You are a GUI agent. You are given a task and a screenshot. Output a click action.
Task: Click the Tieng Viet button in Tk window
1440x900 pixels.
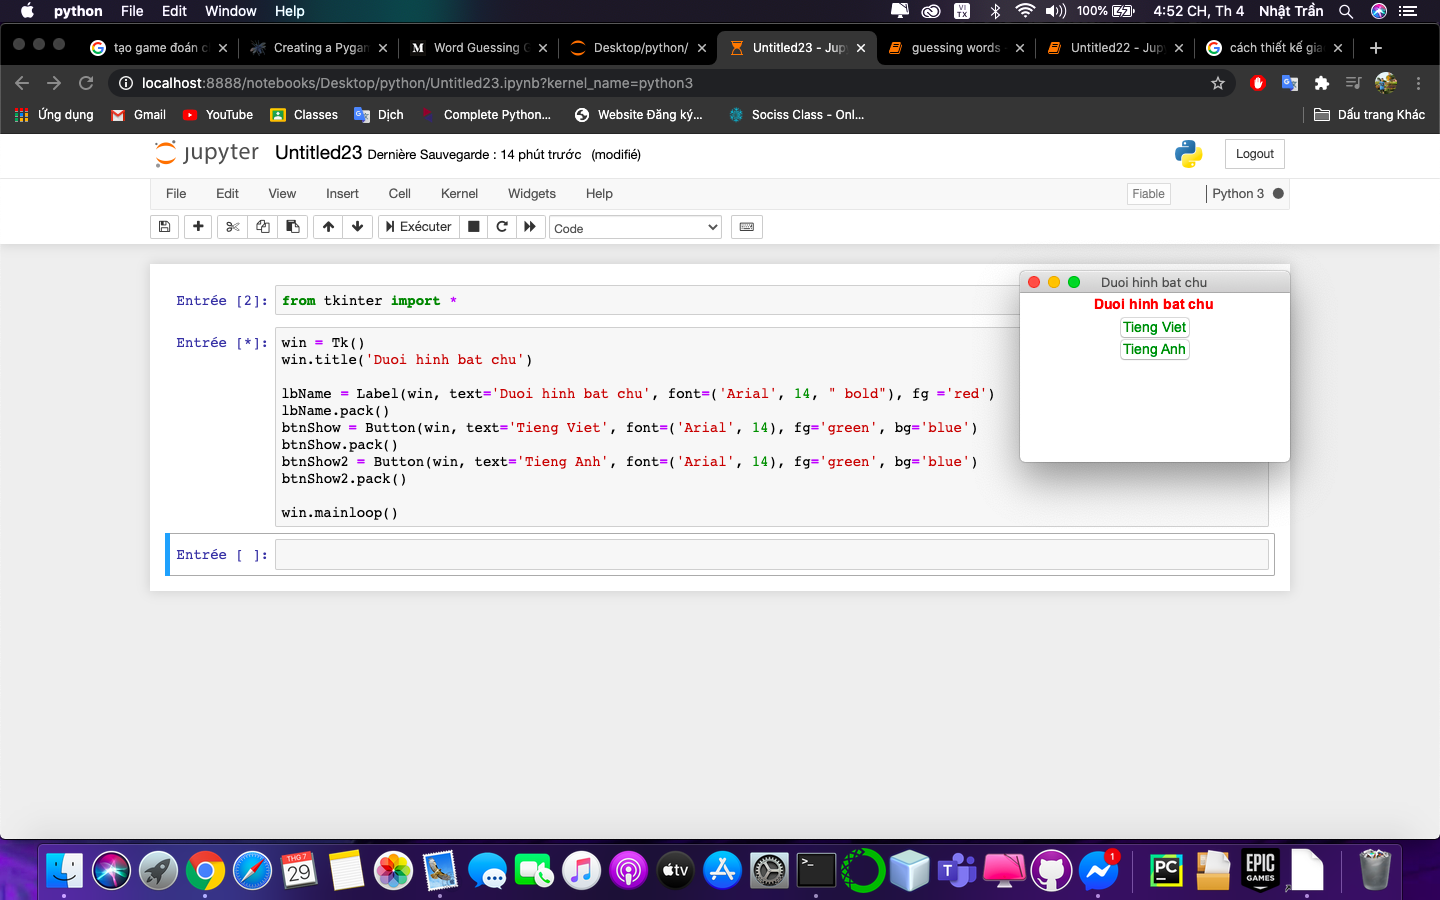click(x=1154, y=327)
